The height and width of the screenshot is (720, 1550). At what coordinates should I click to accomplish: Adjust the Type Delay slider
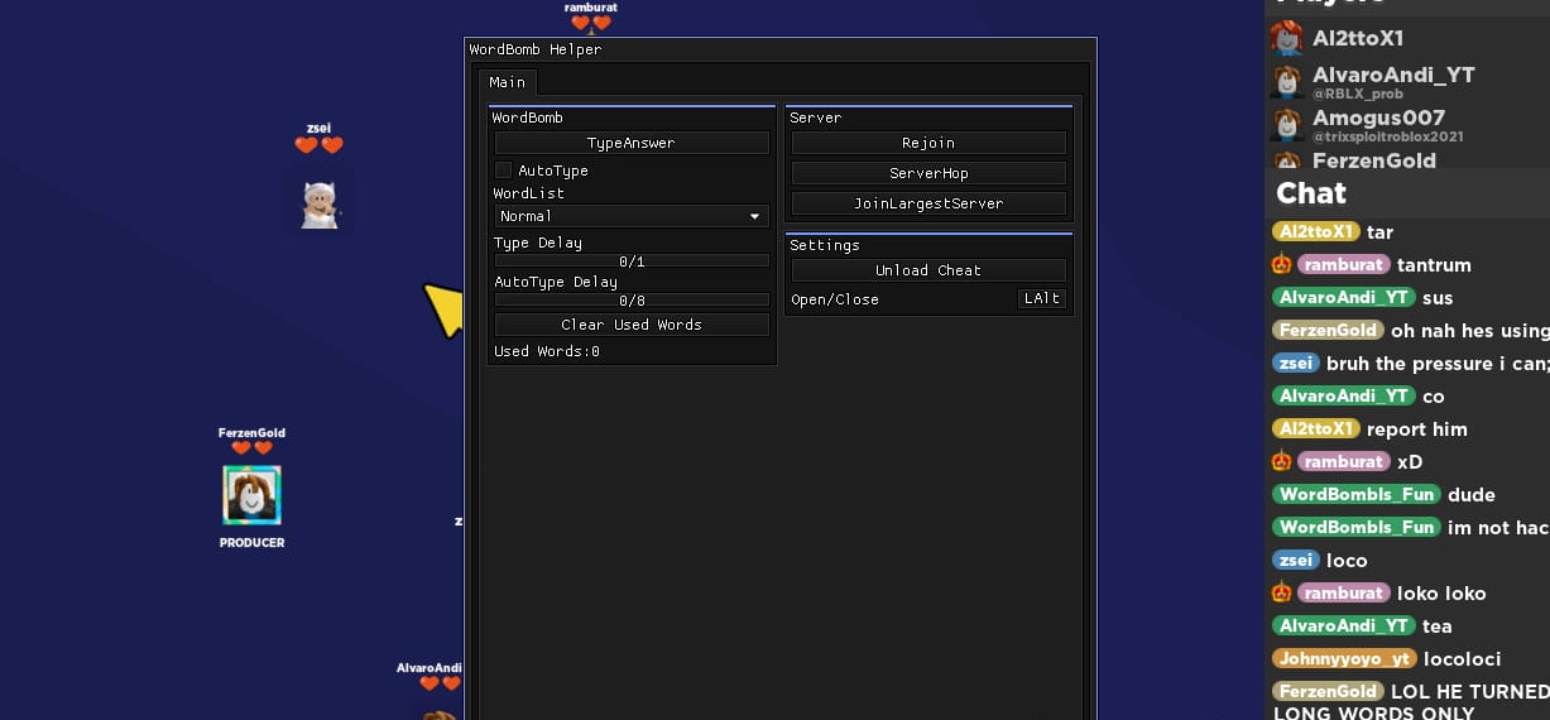pos(631,261)
